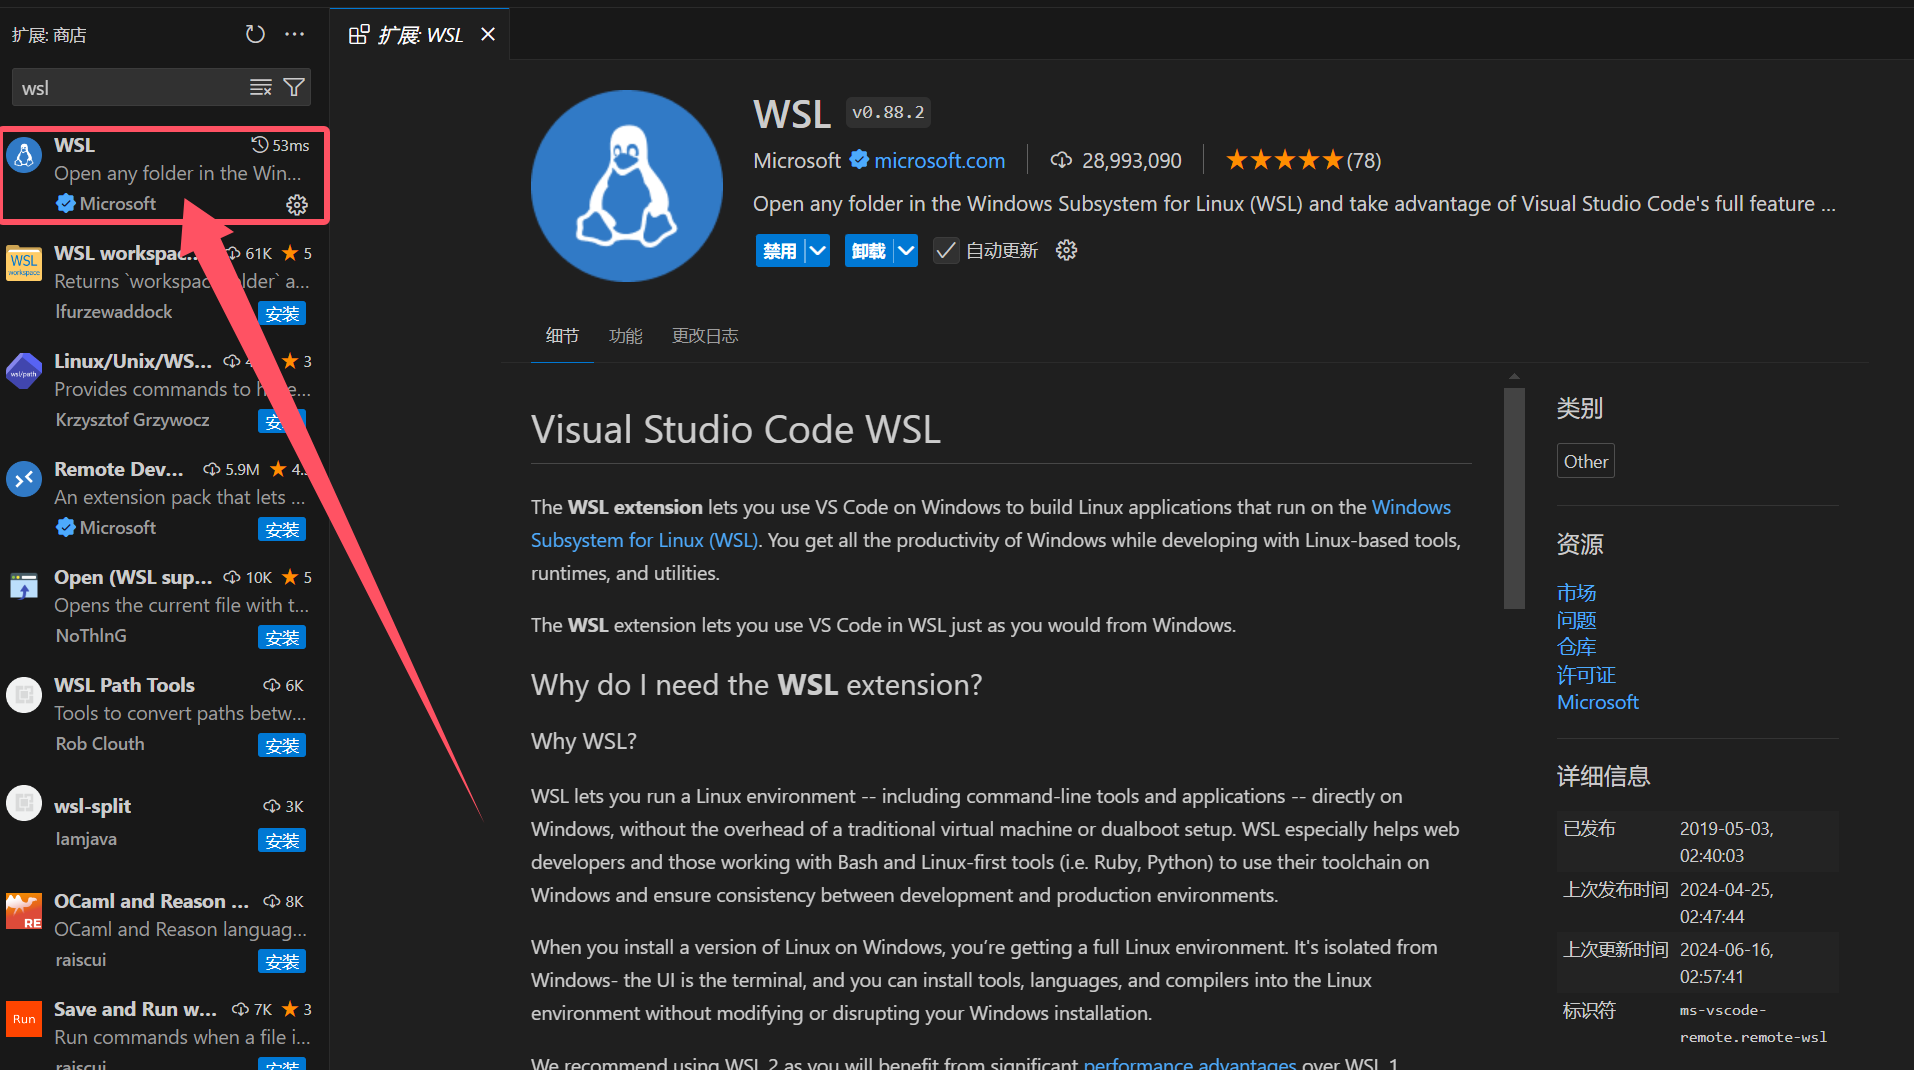Viewport: 1914px width, 1070px height.
Task: Select the OCaml and Reason extension icon
Action: [24, 911]
